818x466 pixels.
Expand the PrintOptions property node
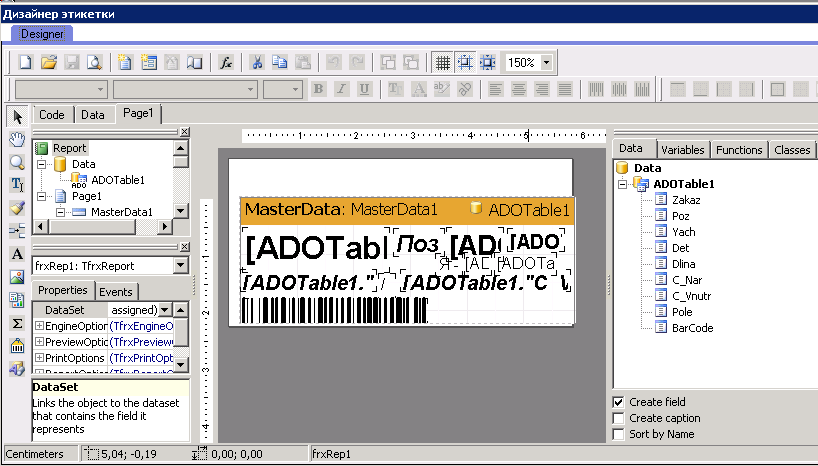pyautogui.click(x=39, y=357)
